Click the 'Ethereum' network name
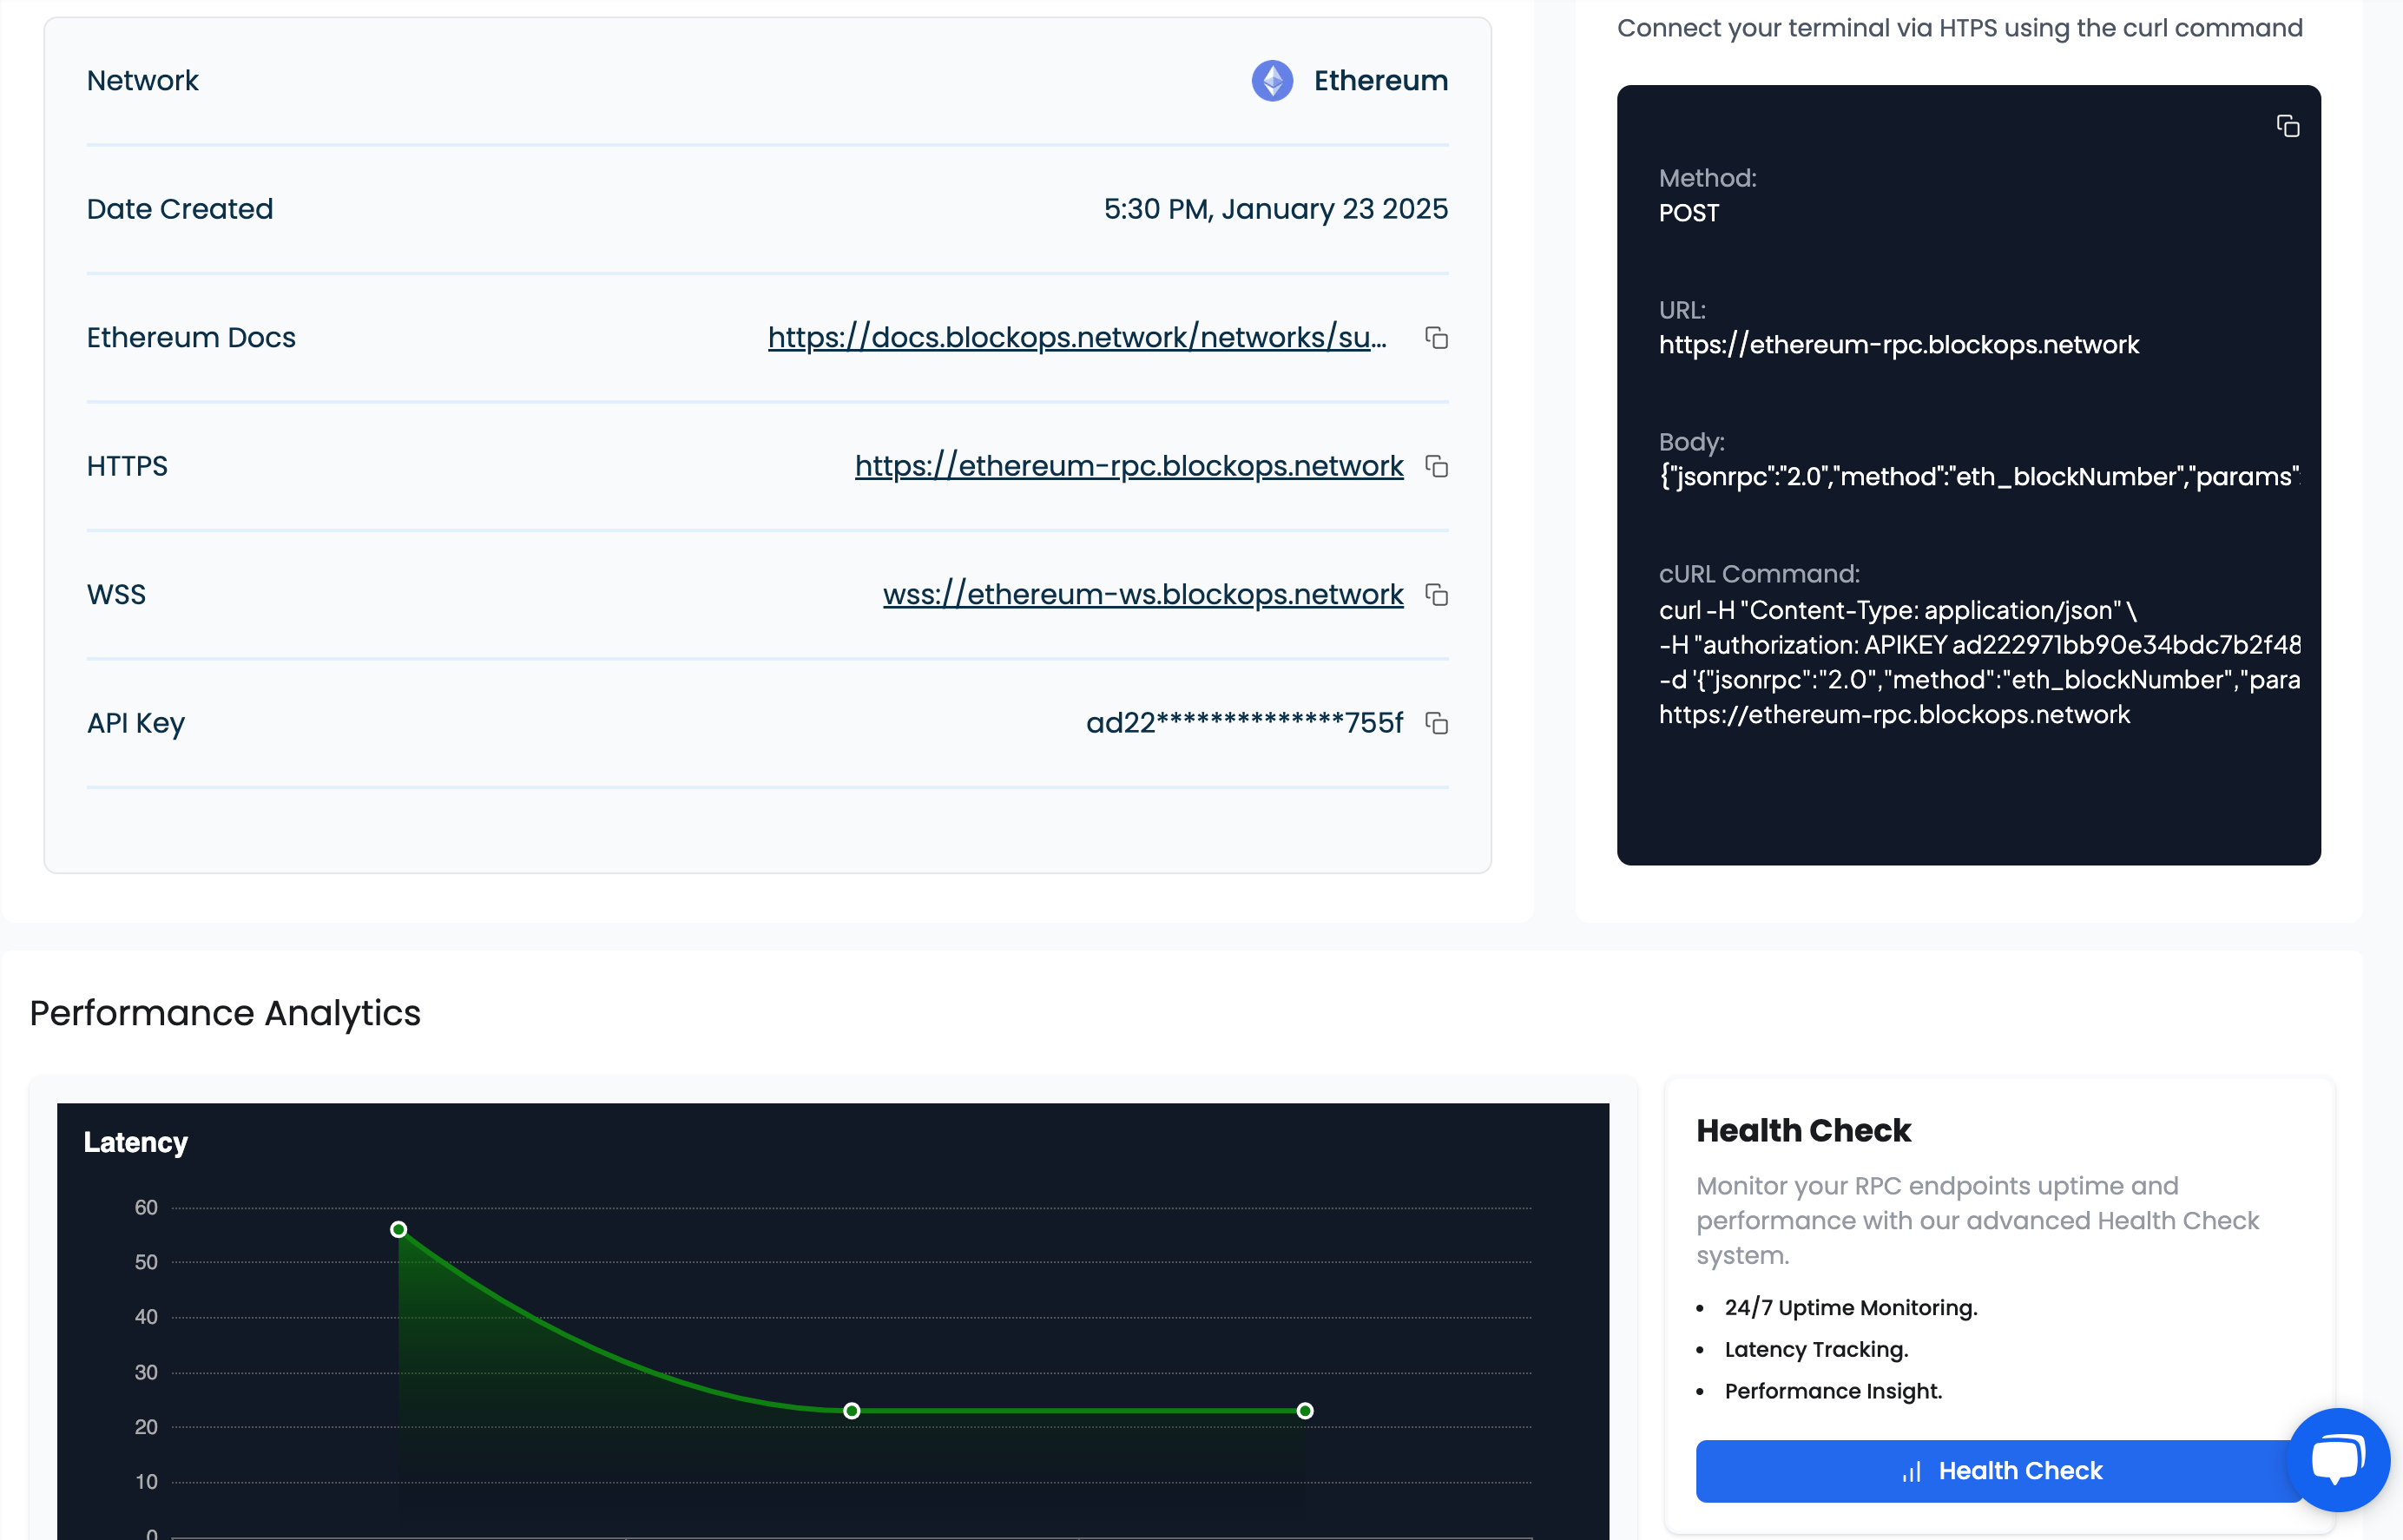 (1380, 81)
